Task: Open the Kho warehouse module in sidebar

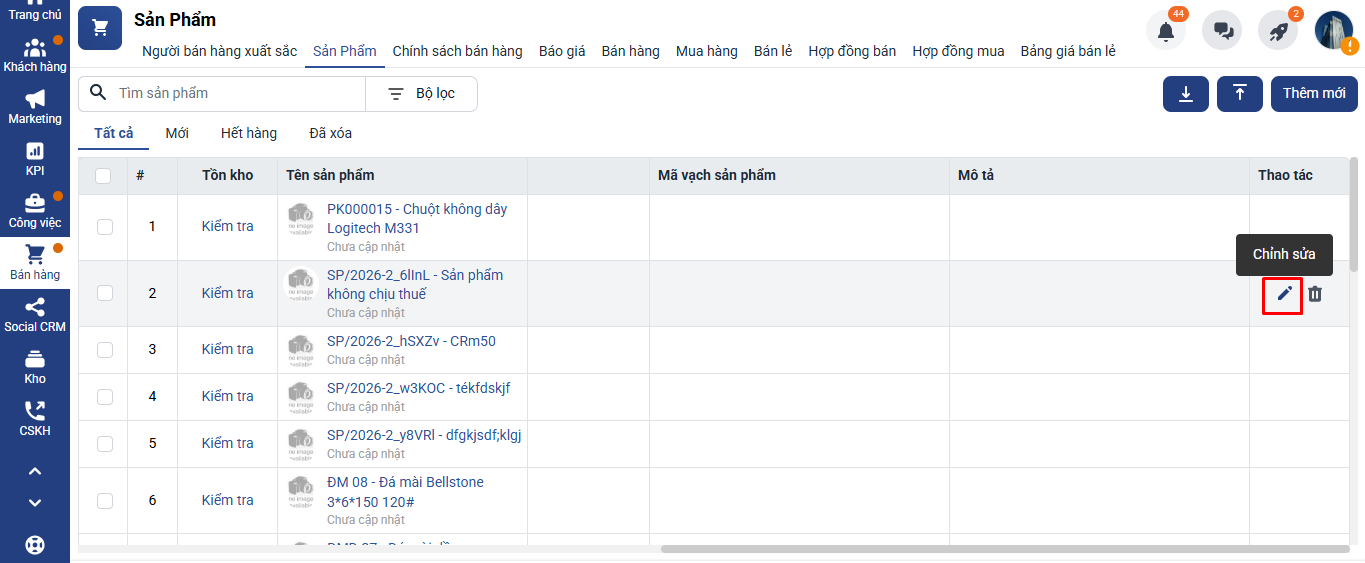Action: (35, 367)
